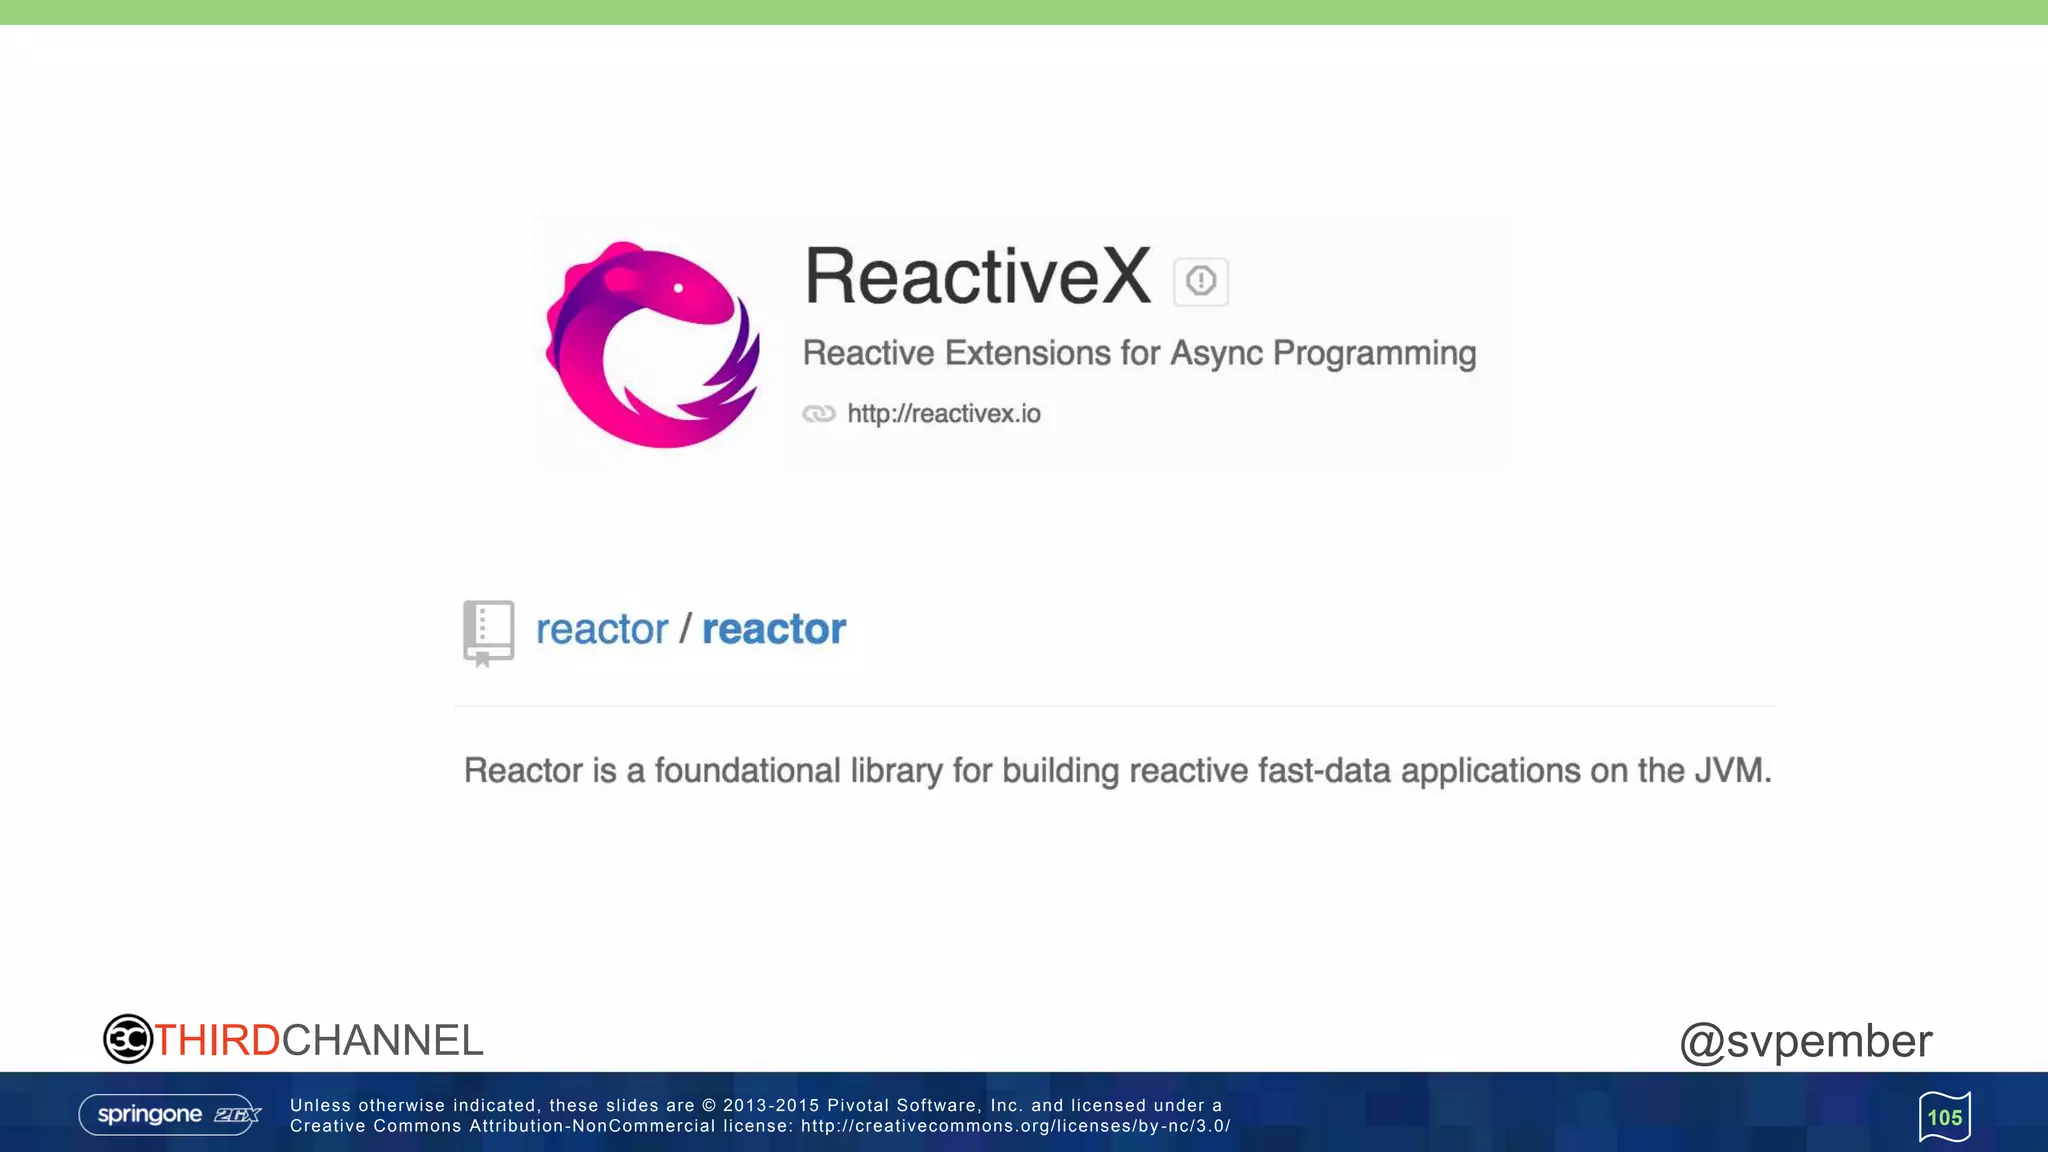Open the bold reactor repository link

point(773,630)
